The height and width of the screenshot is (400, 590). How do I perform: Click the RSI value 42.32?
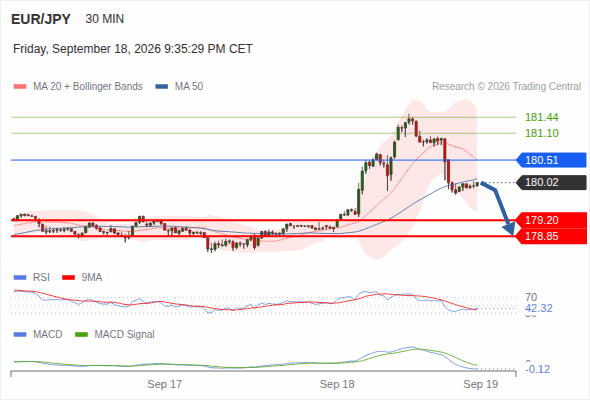pyautogui.click(x=539, y=309)
